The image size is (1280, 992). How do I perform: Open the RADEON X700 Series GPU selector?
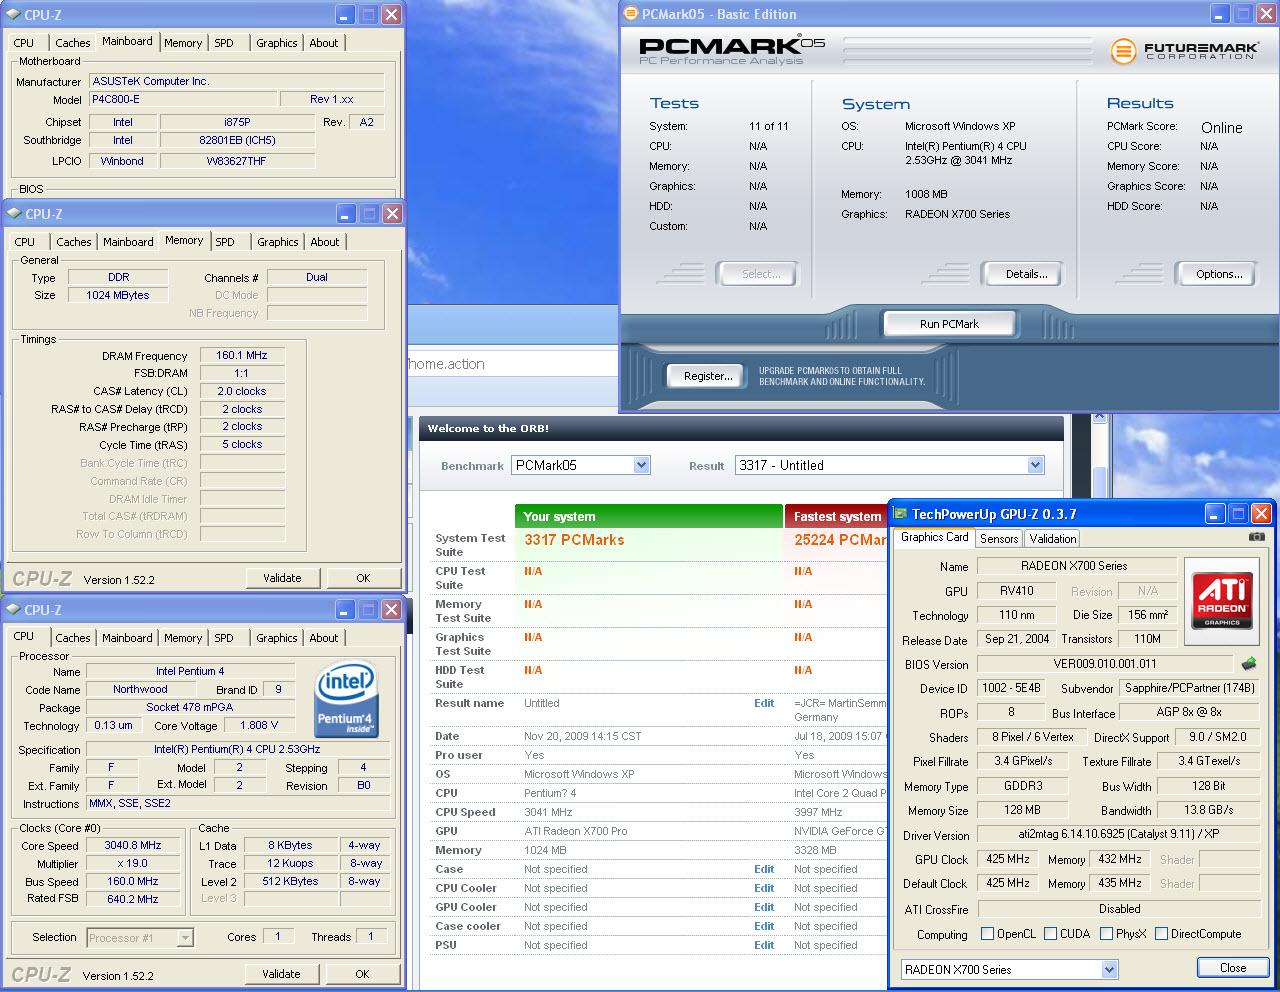[x=1009, y=969]
